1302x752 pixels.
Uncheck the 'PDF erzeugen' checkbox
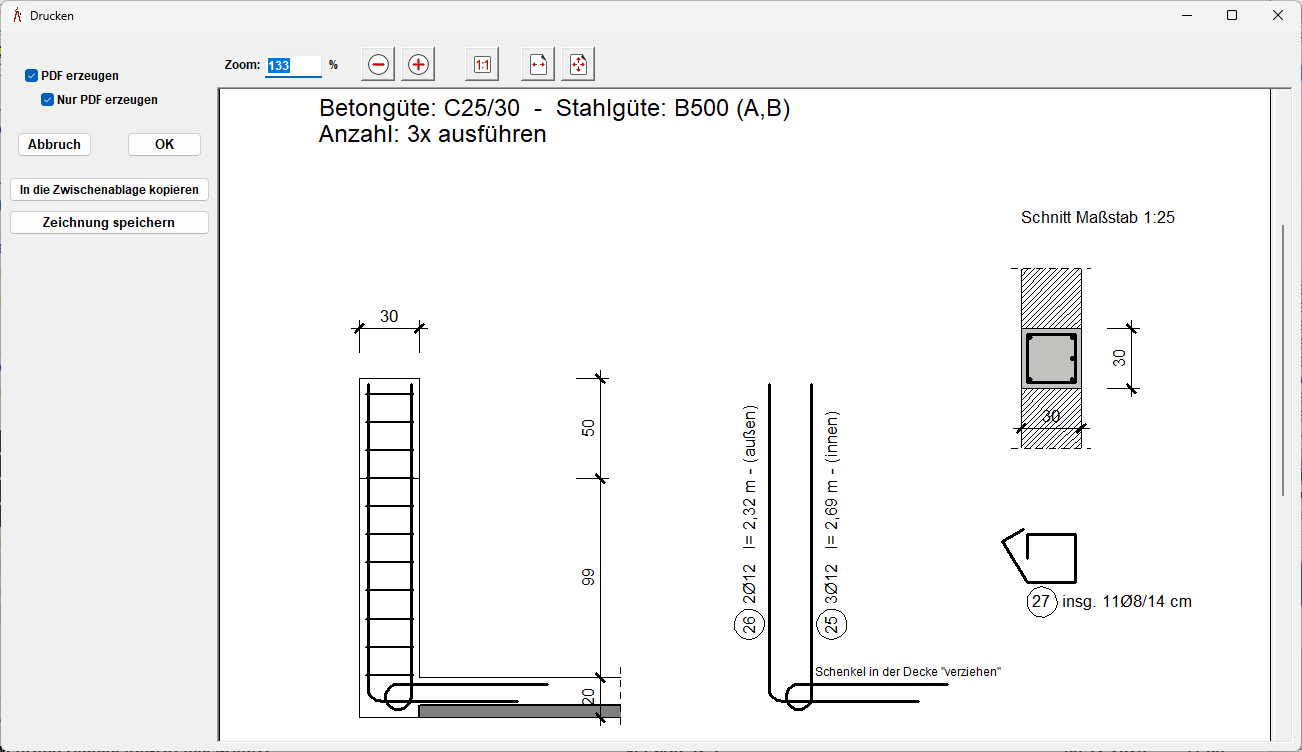click(32, 76)
